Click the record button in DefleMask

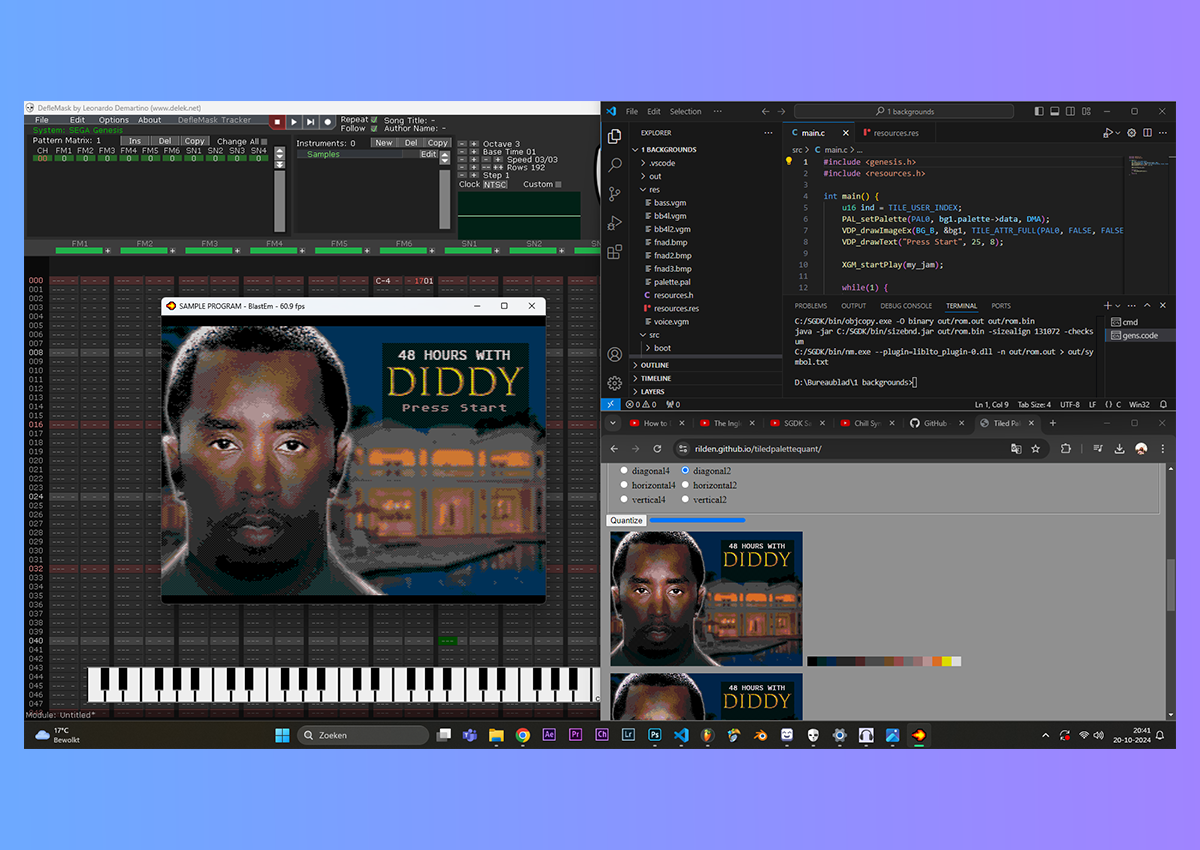tap(327, 122)
